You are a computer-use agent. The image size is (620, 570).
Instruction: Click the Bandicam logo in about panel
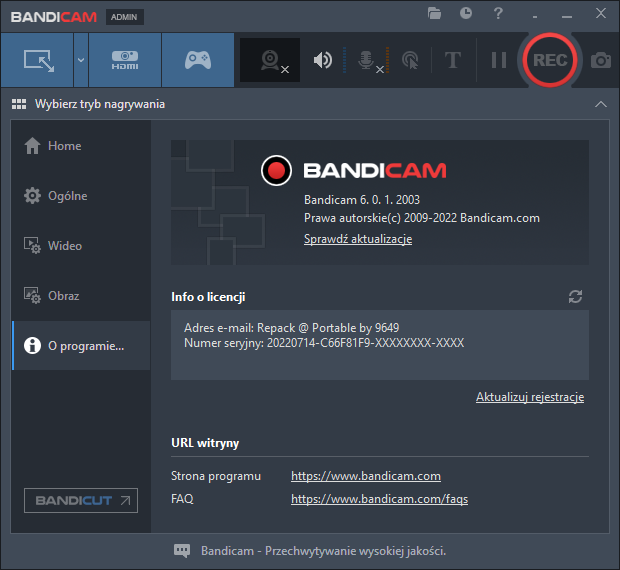coord(354,170)
